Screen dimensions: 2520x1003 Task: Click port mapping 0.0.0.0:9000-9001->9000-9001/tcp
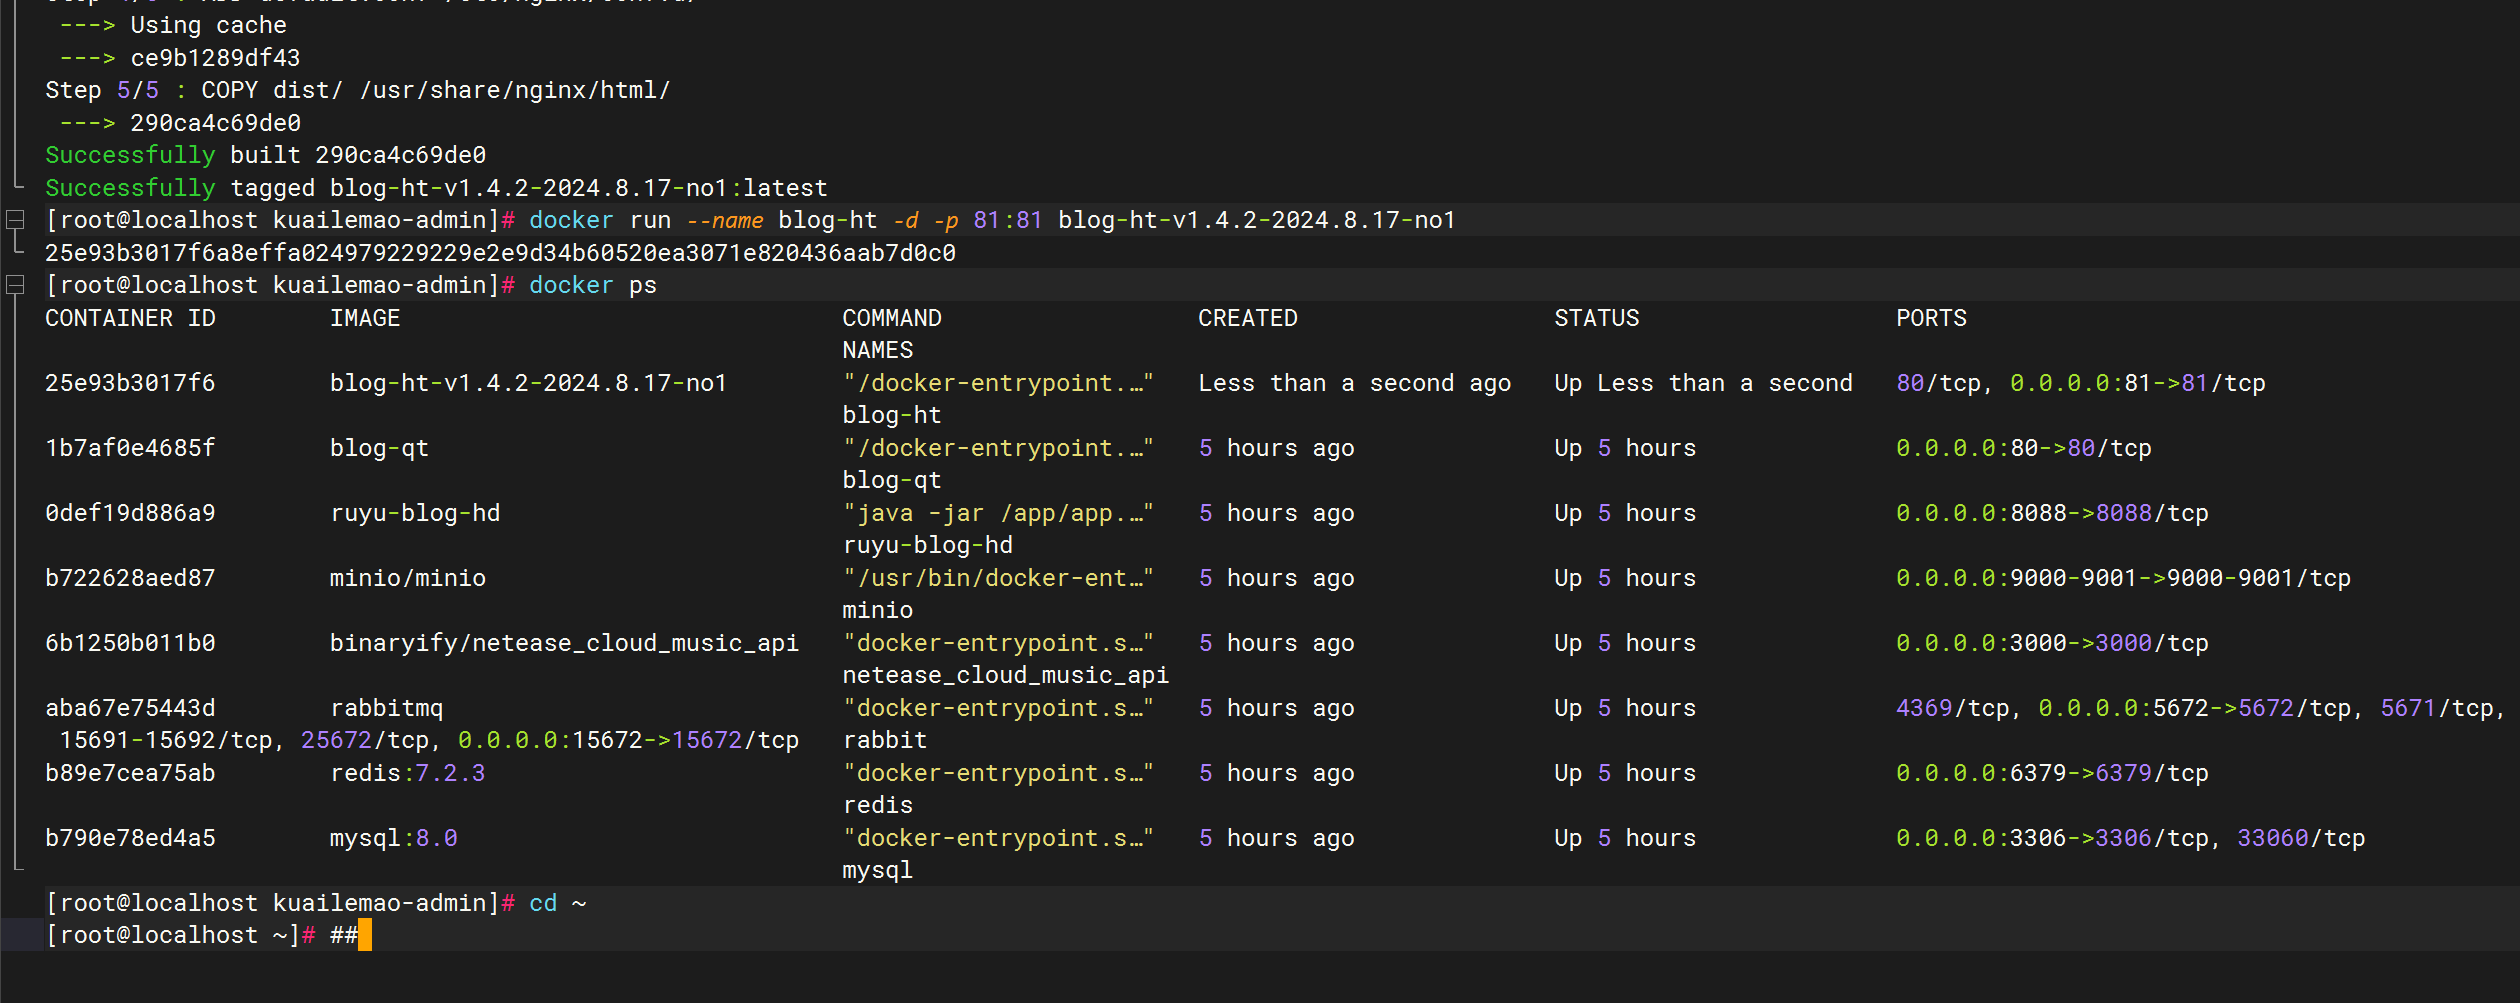[2124, 578]
